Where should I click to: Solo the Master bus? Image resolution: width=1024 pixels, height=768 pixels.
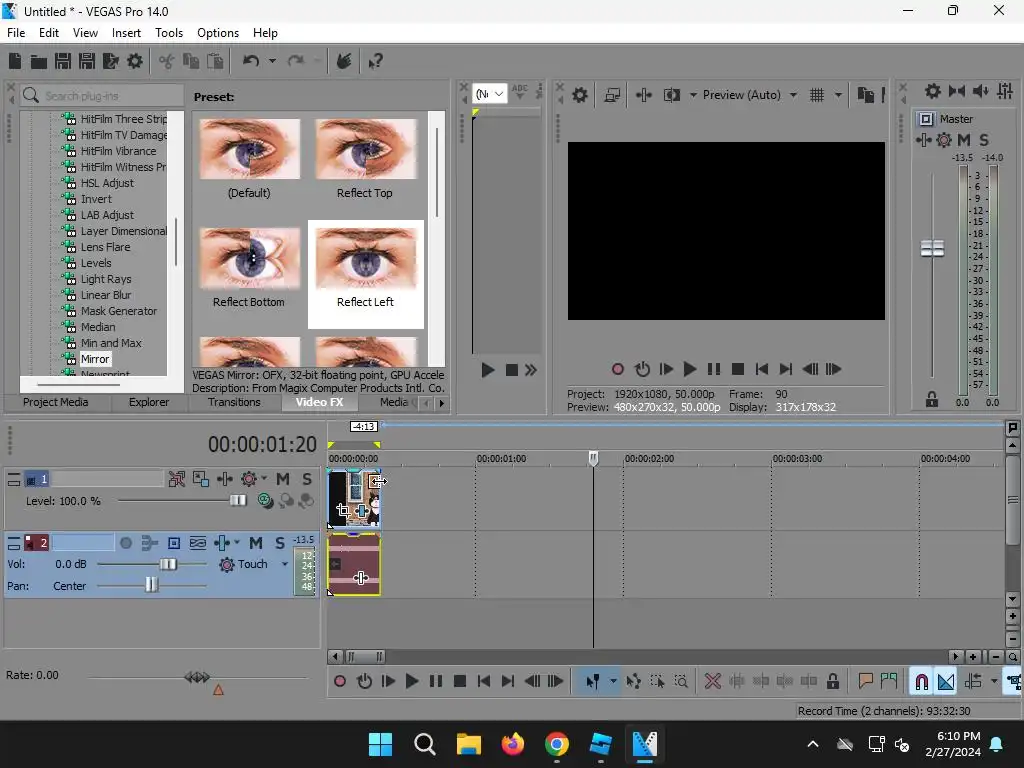(x=984, y=140)
